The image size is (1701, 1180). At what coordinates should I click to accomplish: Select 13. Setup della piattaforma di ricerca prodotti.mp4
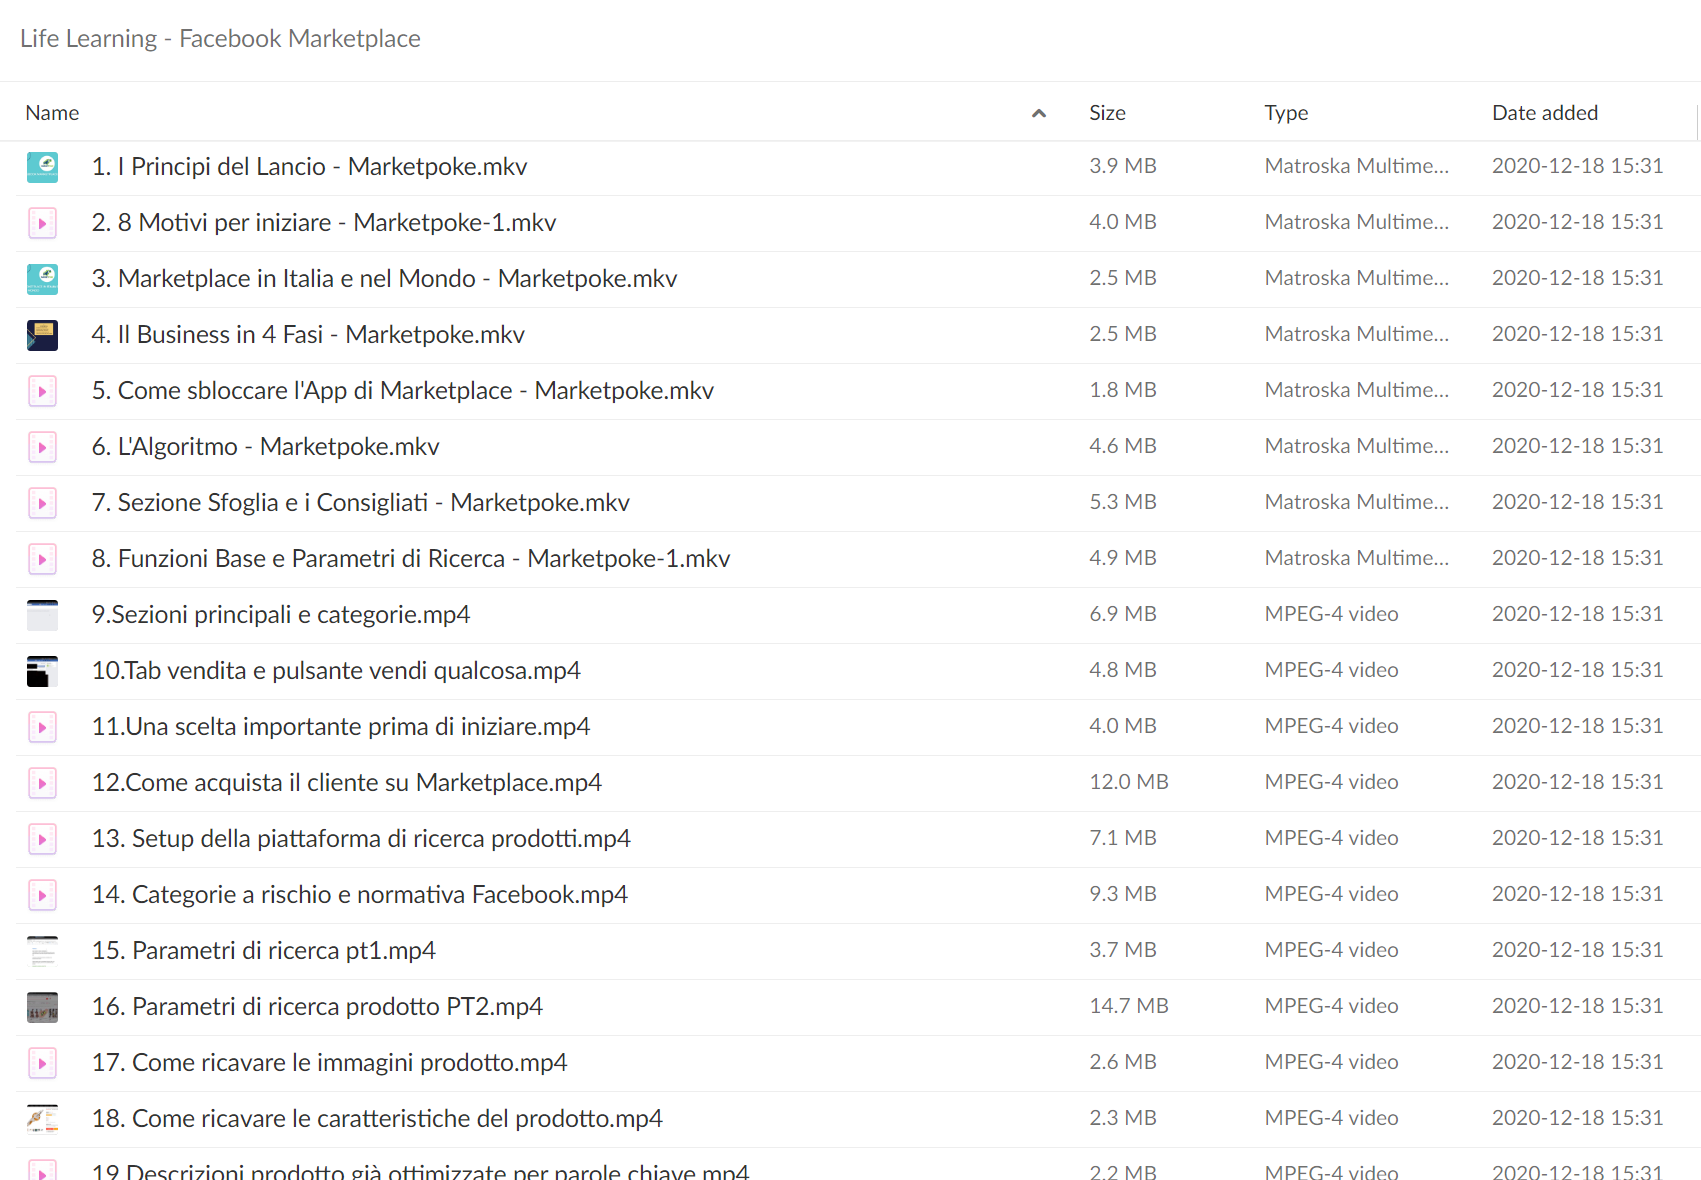coord(361,839)
